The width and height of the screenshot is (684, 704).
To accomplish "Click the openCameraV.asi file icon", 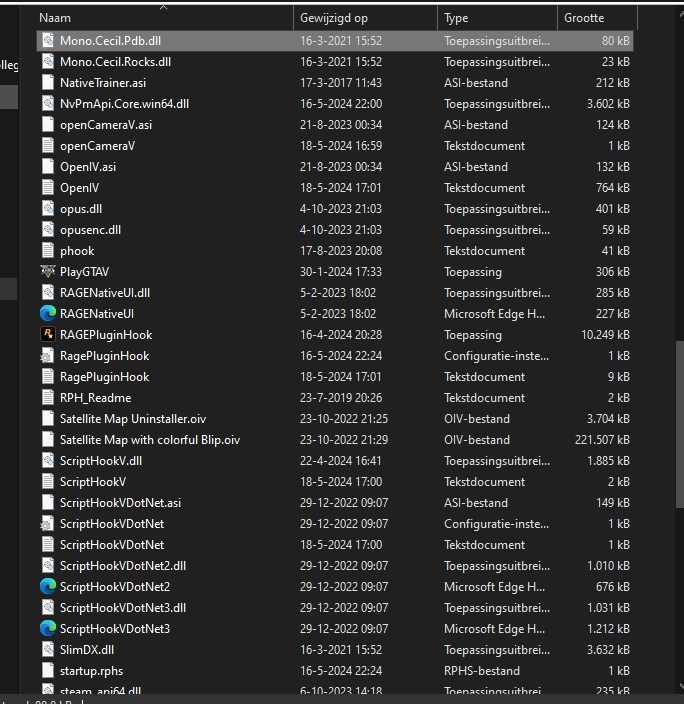I will (x=48, y=125).
